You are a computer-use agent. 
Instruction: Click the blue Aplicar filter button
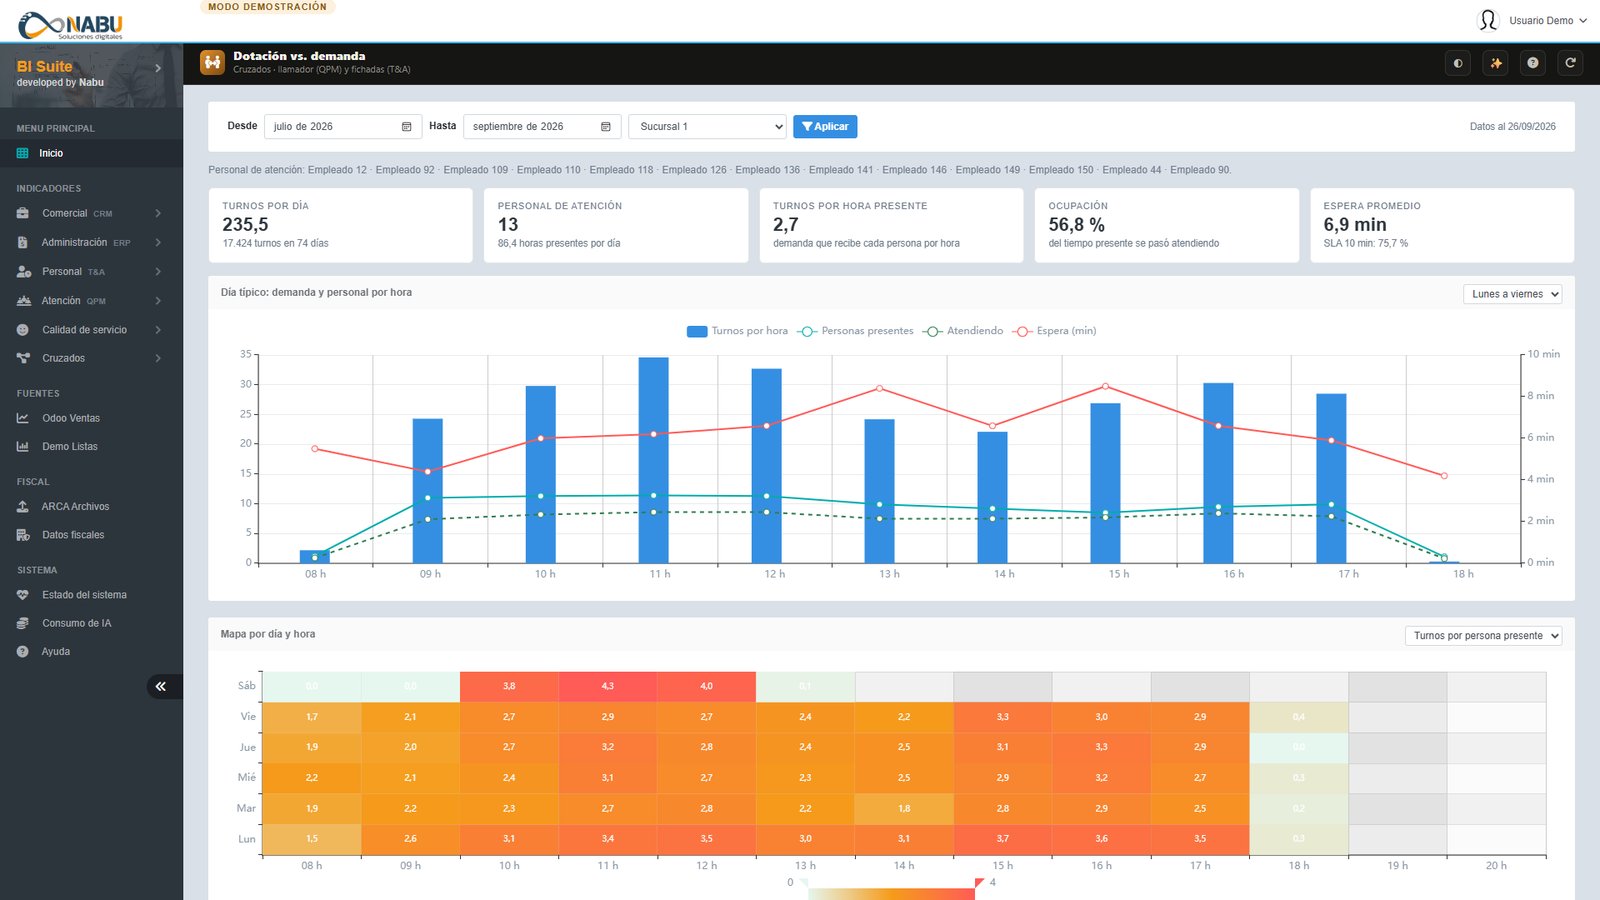(x=825, y=127)
